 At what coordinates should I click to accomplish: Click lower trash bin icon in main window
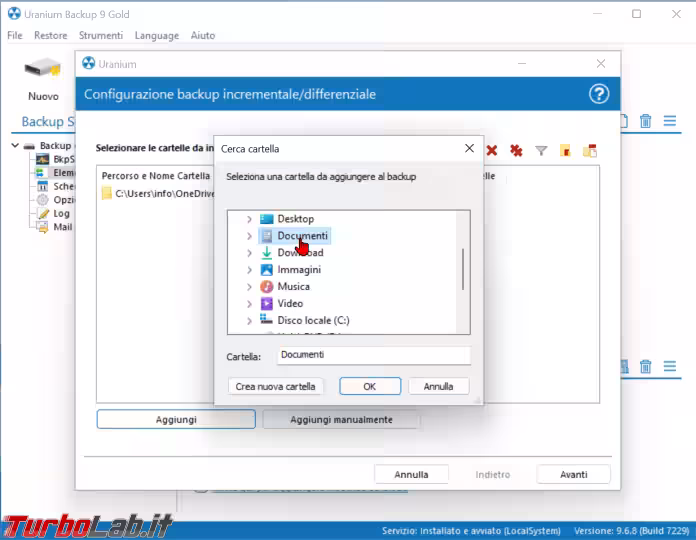(645, 367)
